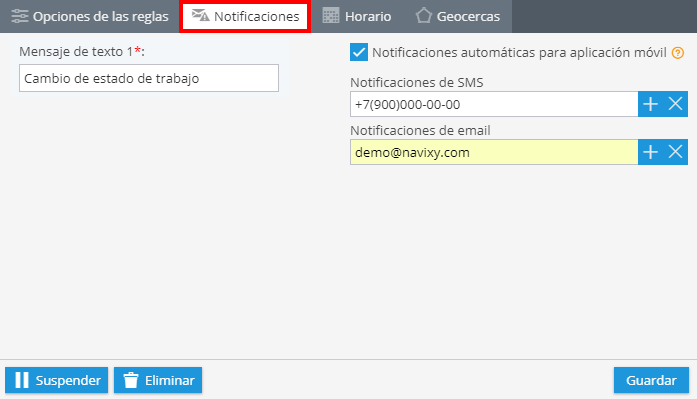Image resolution: width=697 pixels, height=399 pixels.
Task: Open the orange help question mark icon
Action: 678,53
